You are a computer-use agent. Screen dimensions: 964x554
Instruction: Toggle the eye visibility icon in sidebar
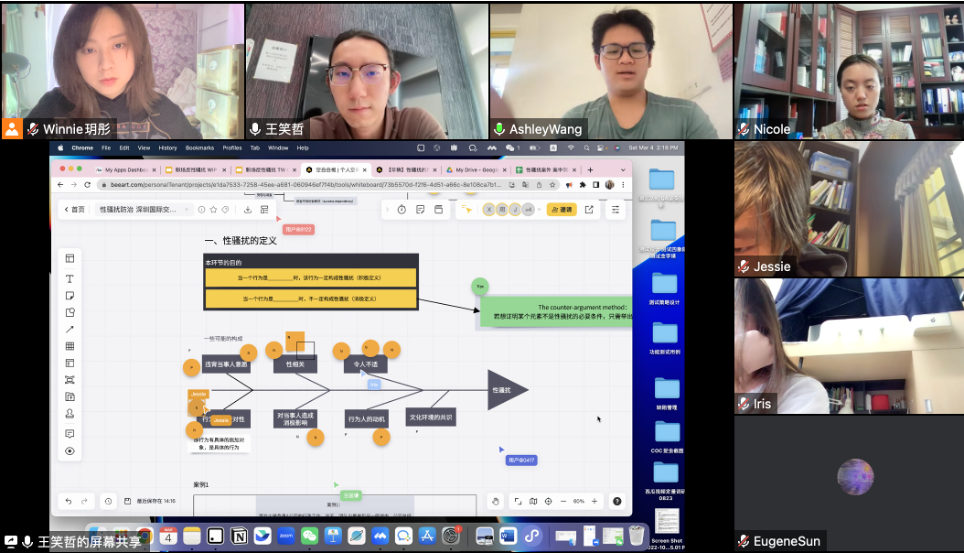[69, 451]
